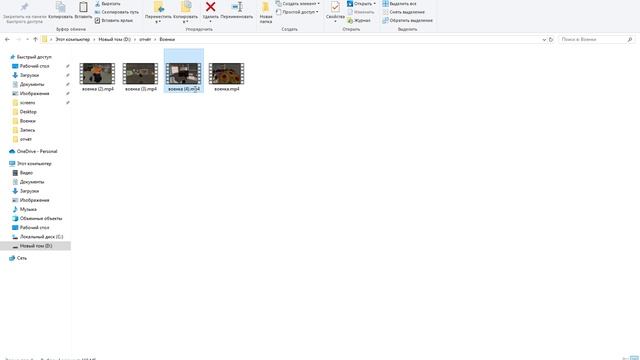Click the Pin to Quick access ribbon icon
This screenshot has height=360, width=640.
tap(24, 7)
